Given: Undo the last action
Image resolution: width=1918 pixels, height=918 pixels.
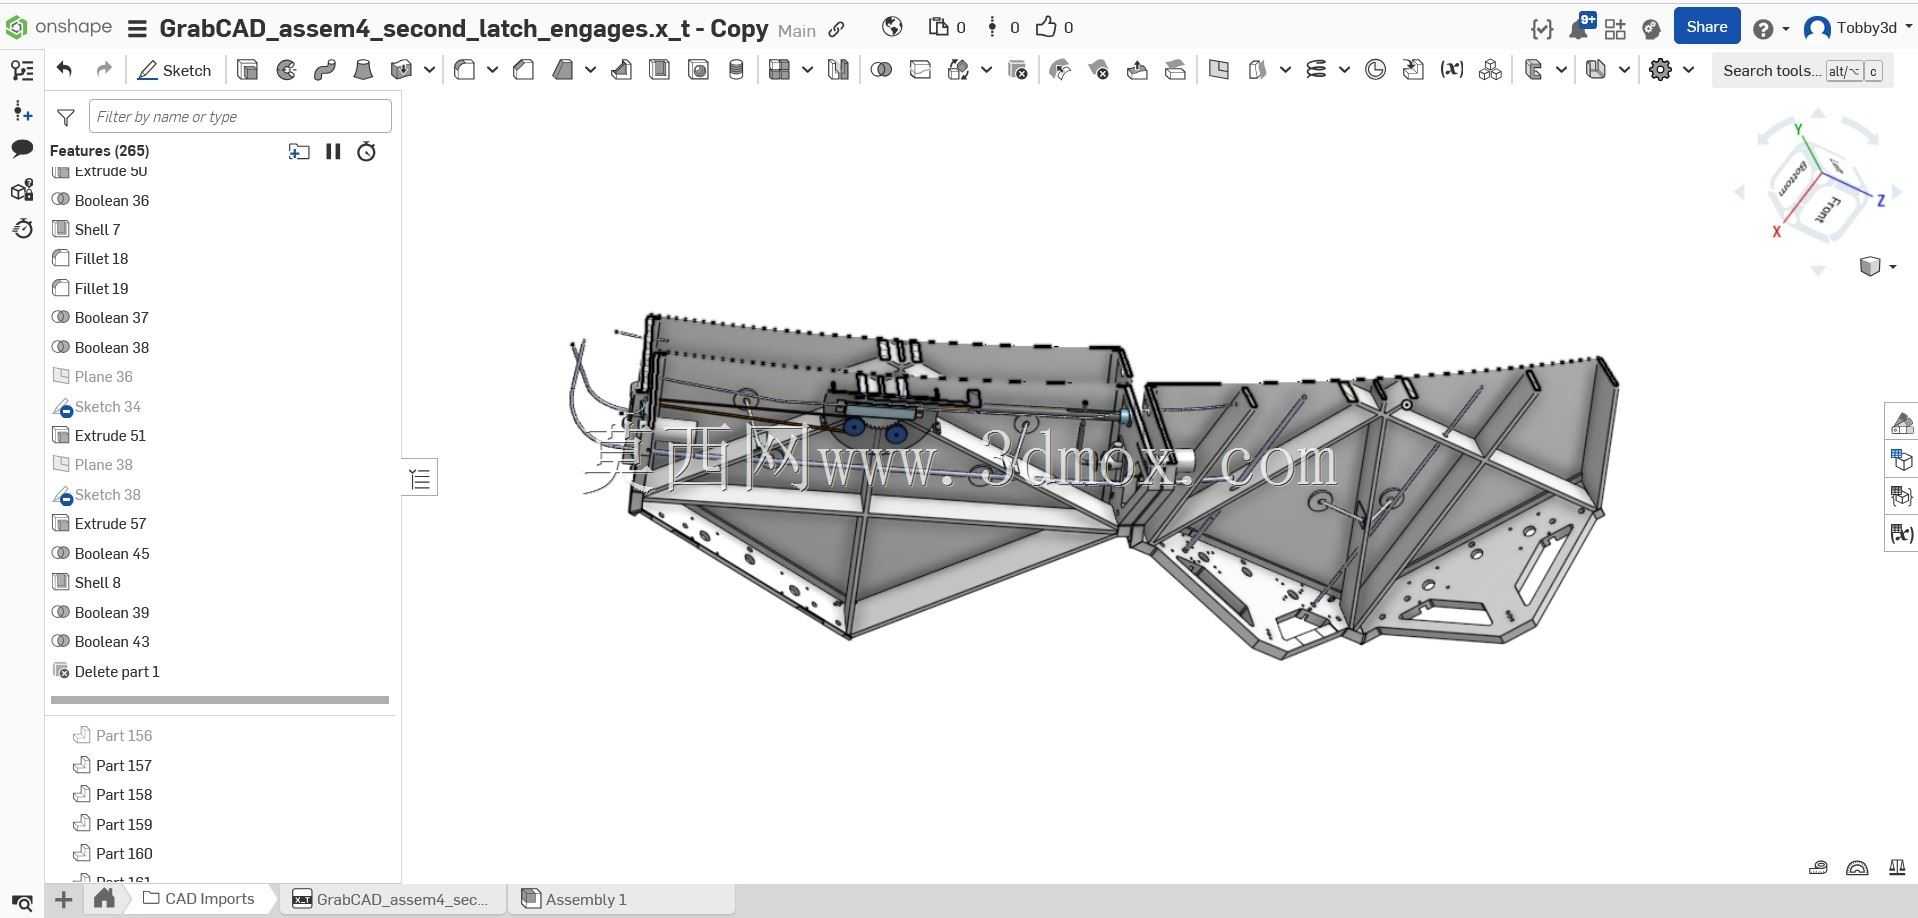Looking at the screenshot, I should coord(65,69).
